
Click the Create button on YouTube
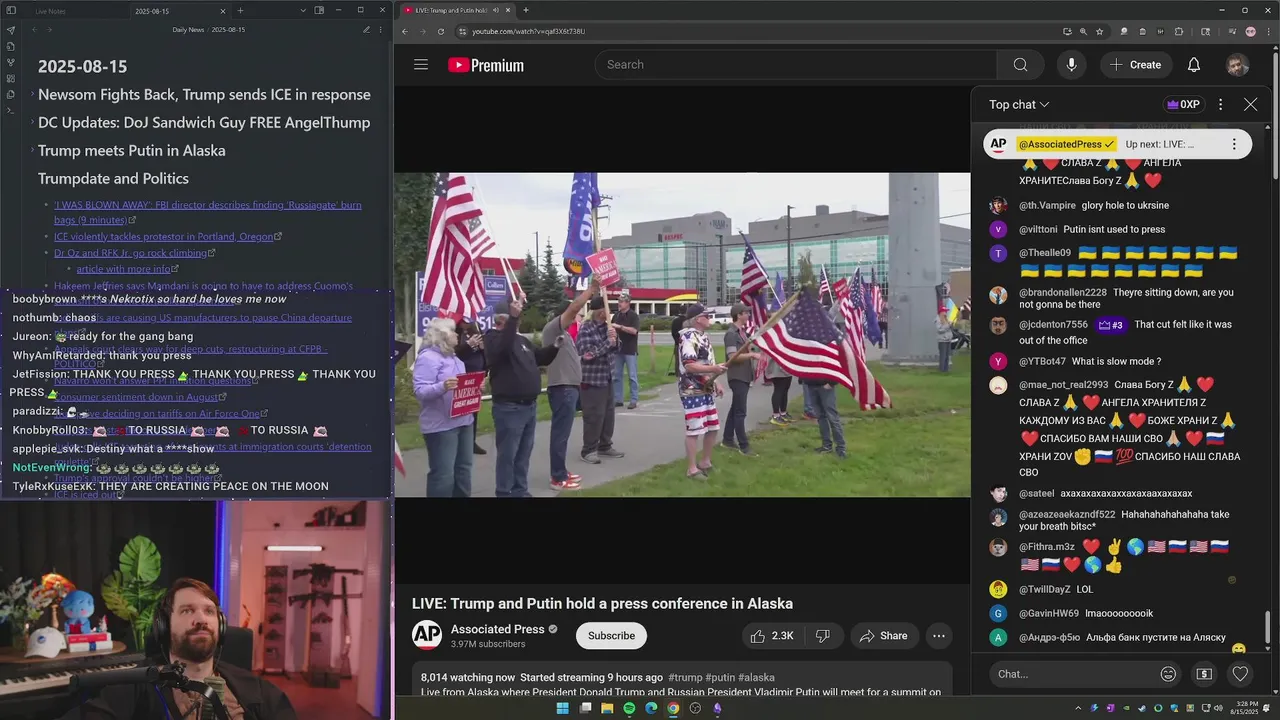(x=1136, y=65)
